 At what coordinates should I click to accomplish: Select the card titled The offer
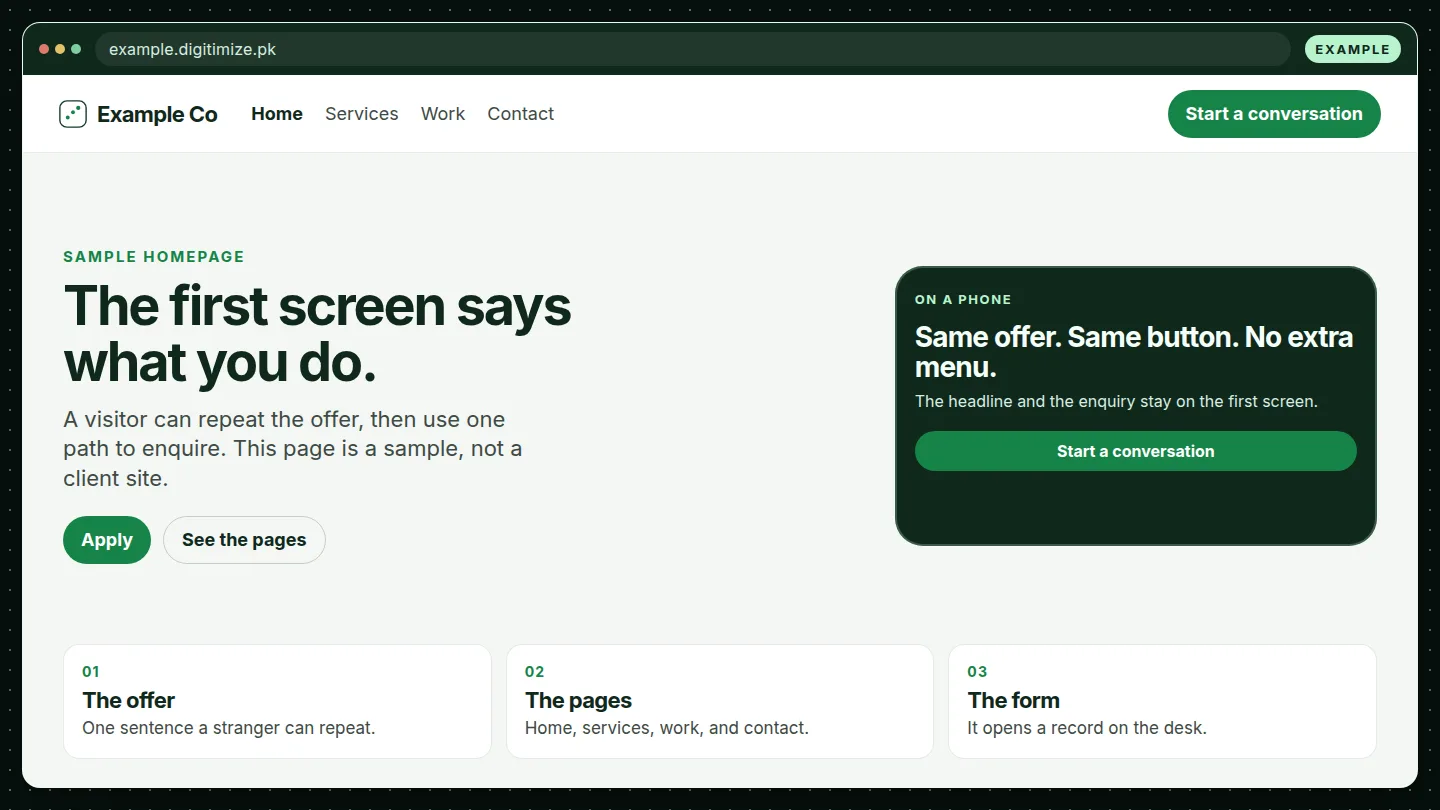(x=277, y=701)
